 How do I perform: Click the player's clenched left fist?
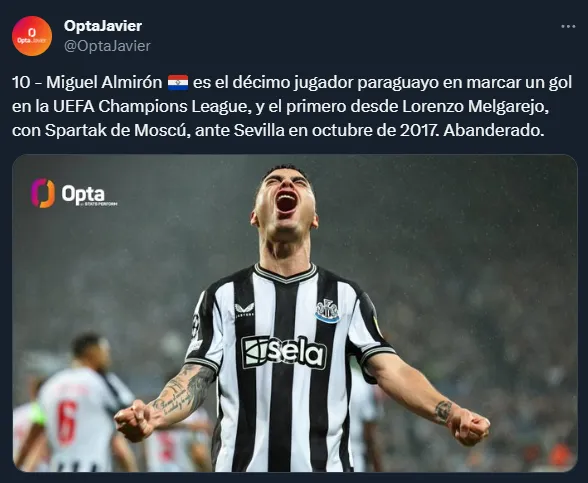469,427
